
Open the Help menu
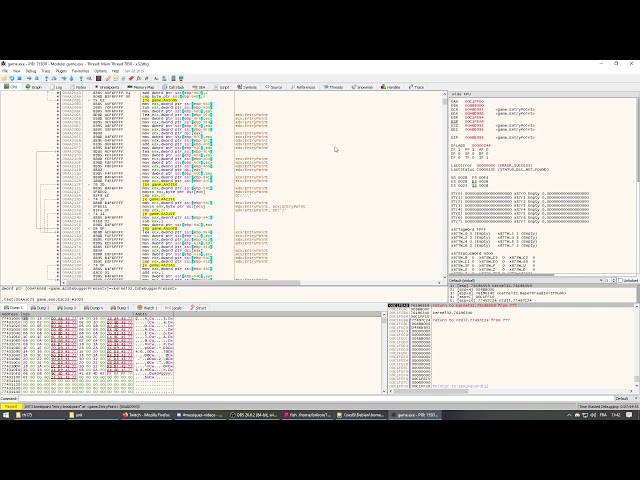click(116, 71)
